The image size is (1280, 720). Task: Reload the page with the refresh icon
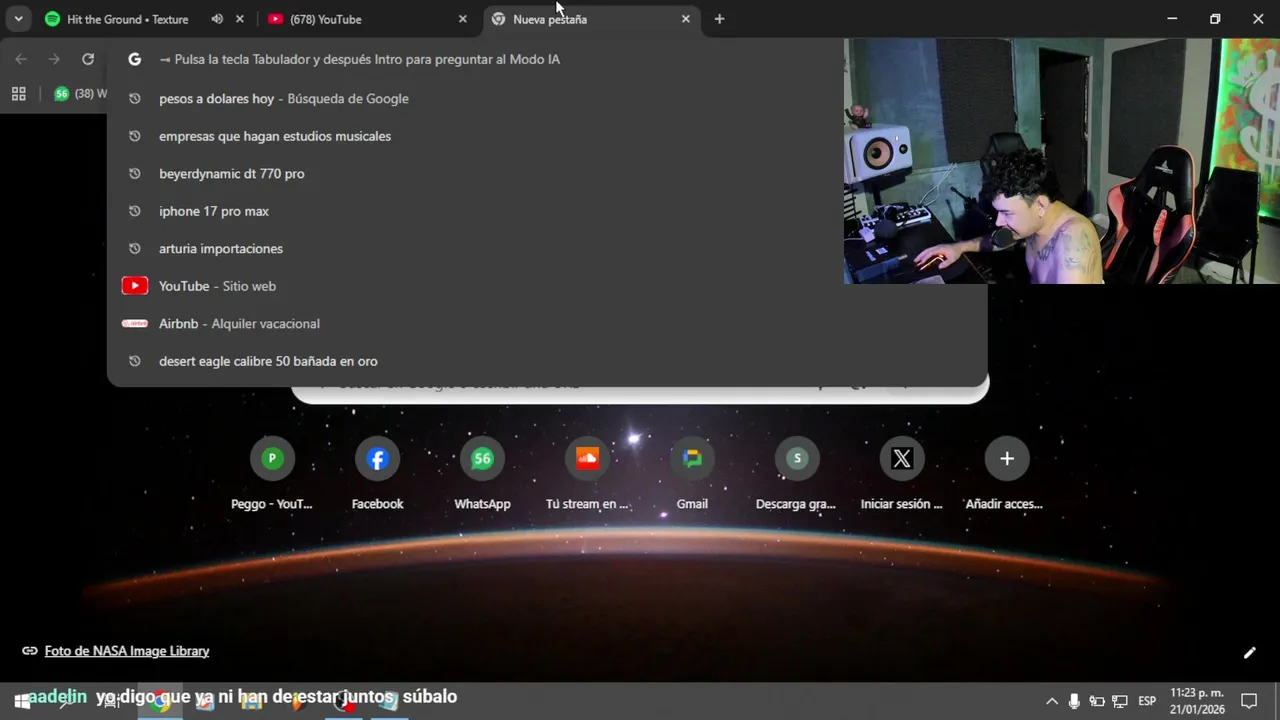[x=88, y=59]
